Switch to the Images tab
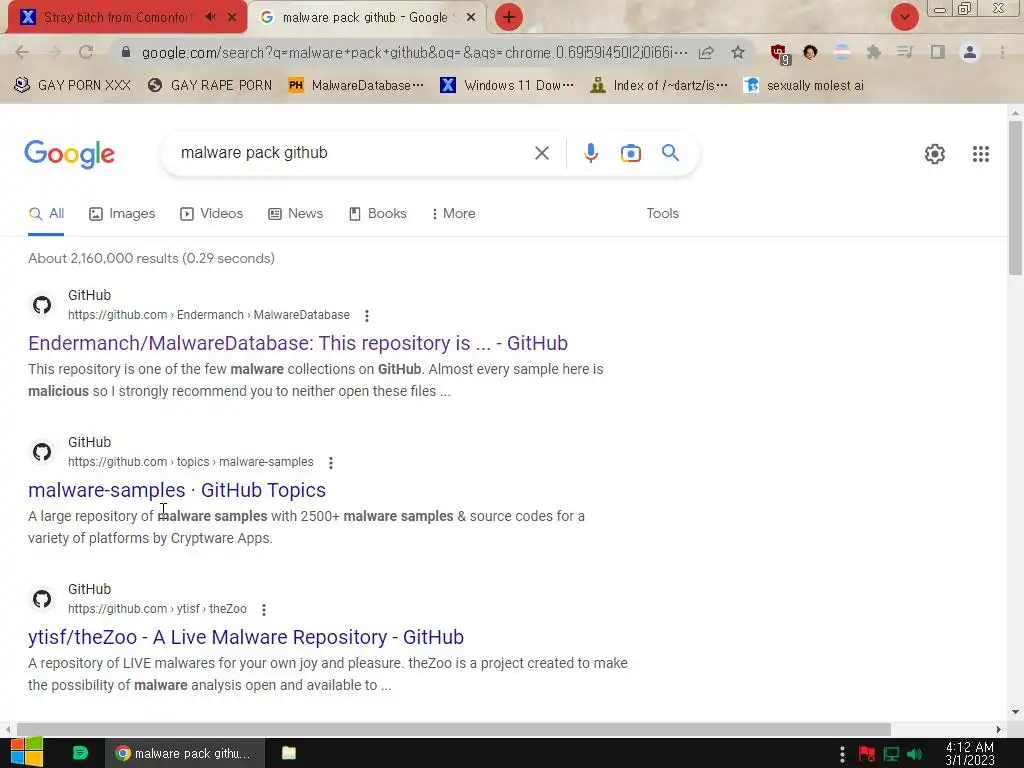 122,214
